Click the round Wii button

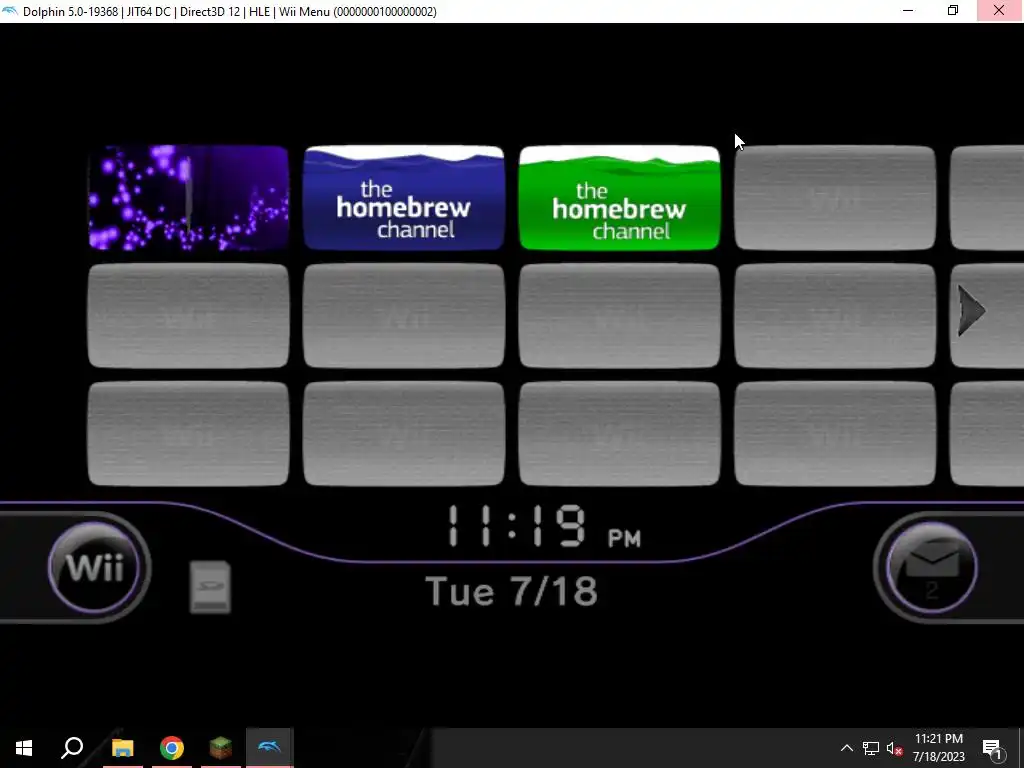point(94,567)
